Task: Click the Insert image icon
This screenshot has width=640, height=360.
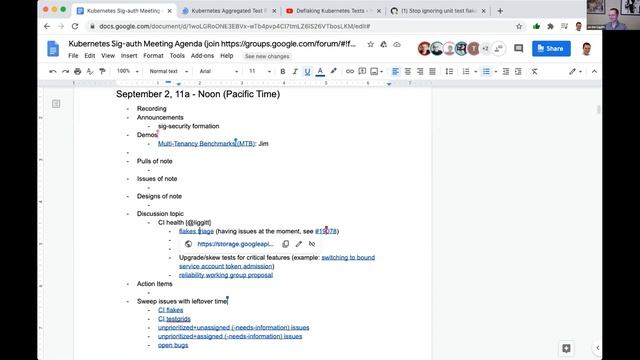Action: [x=374, y=71]
